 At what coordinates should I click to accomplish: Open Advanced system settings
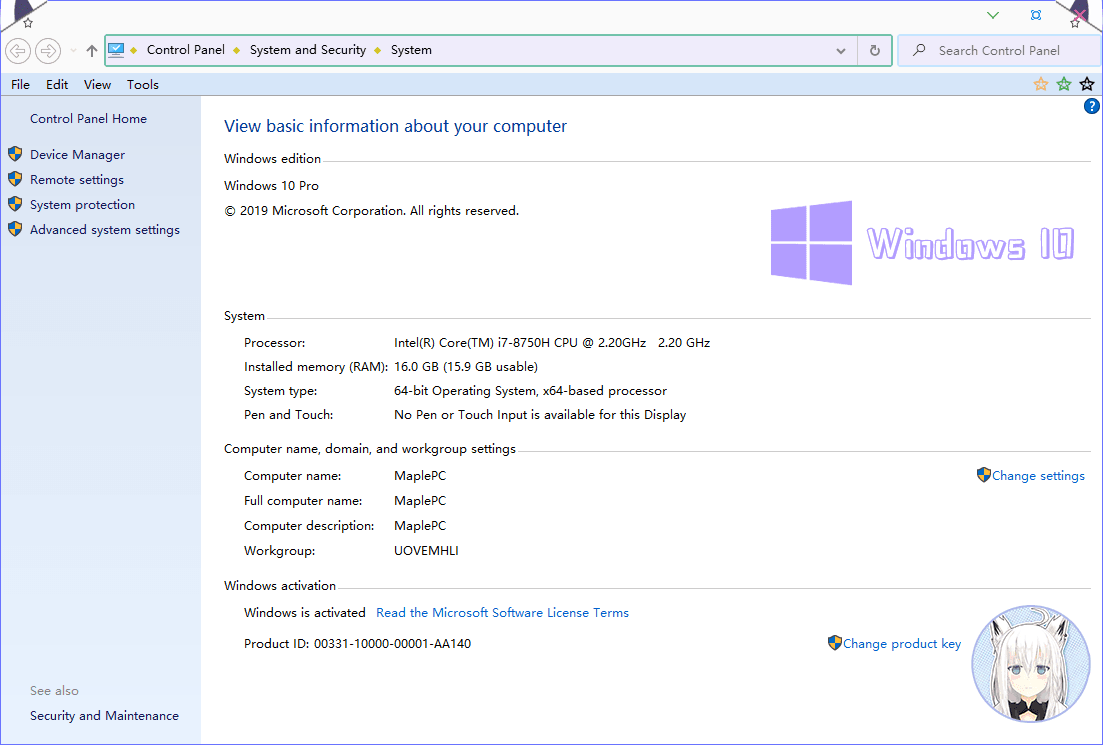[x=105, y=230]
